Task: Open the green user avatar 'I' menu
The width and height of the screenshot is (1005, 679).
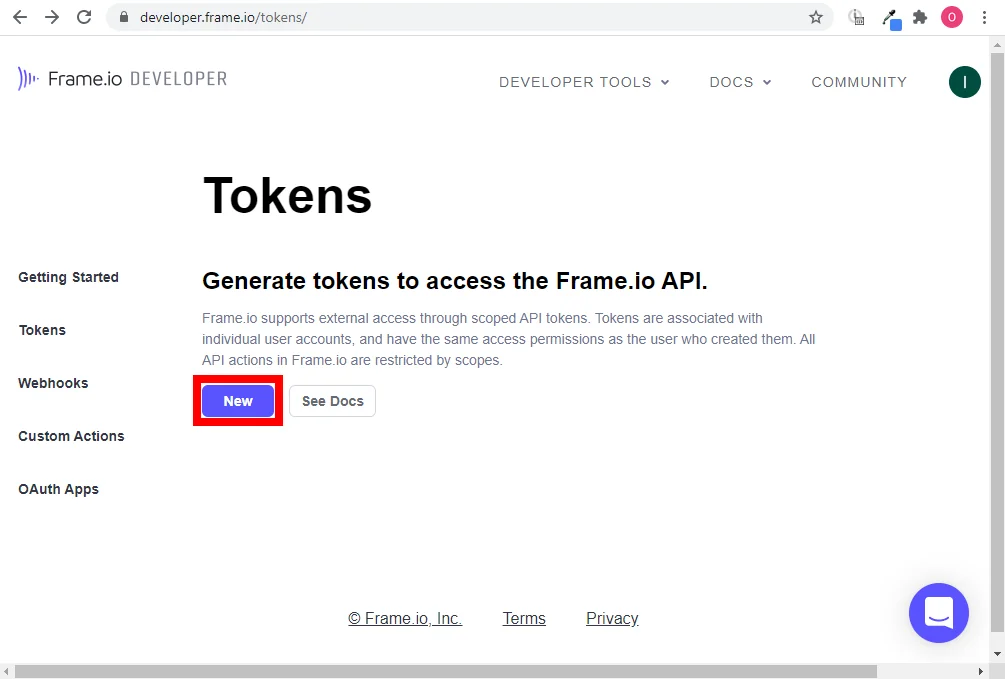Action: (x=965, y=82)
